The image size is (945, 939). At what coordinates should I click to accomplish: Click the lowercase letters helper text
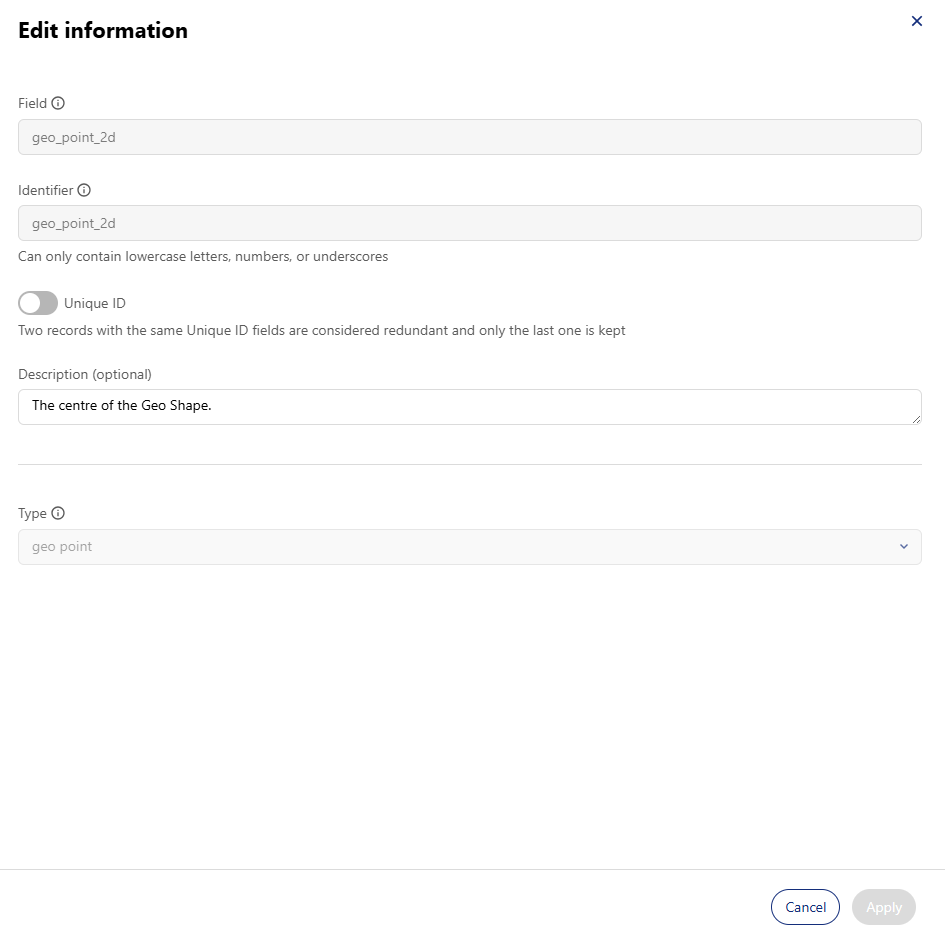203,256
